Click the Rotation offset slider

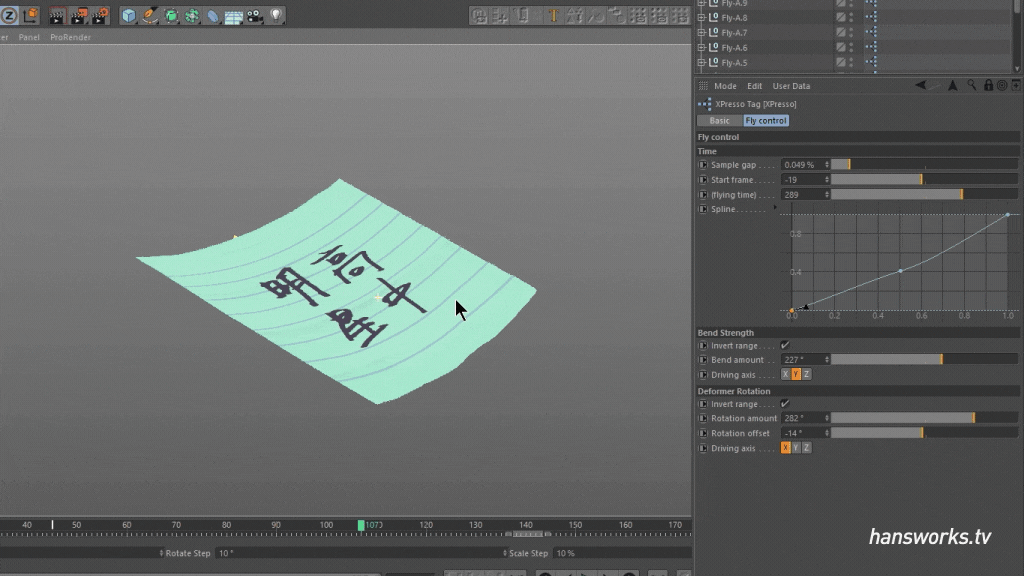pos(924,433)
